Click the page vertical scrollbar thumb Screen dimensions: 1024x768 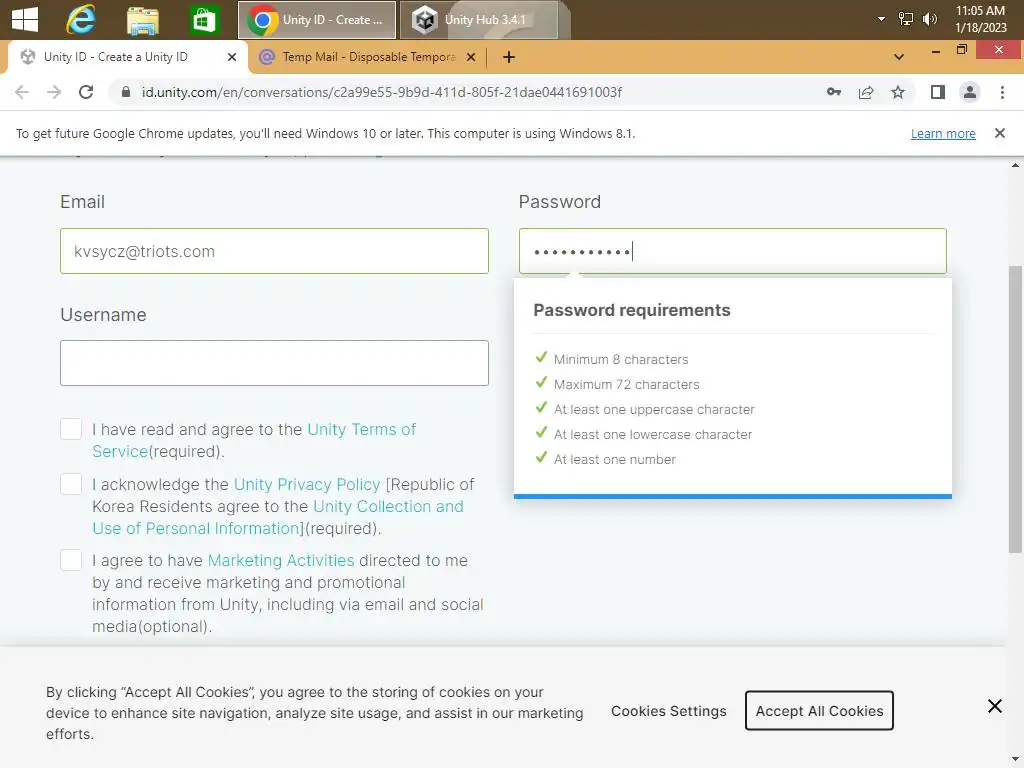point(1015,409)
